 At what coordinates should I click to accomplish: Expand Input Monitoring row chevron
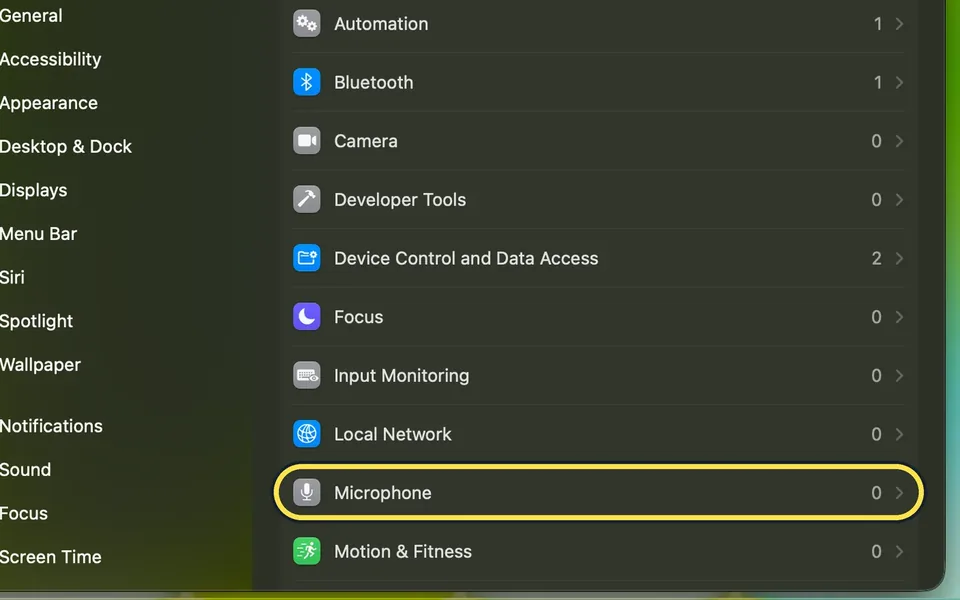pyautogui.click(x=899, y=375)
